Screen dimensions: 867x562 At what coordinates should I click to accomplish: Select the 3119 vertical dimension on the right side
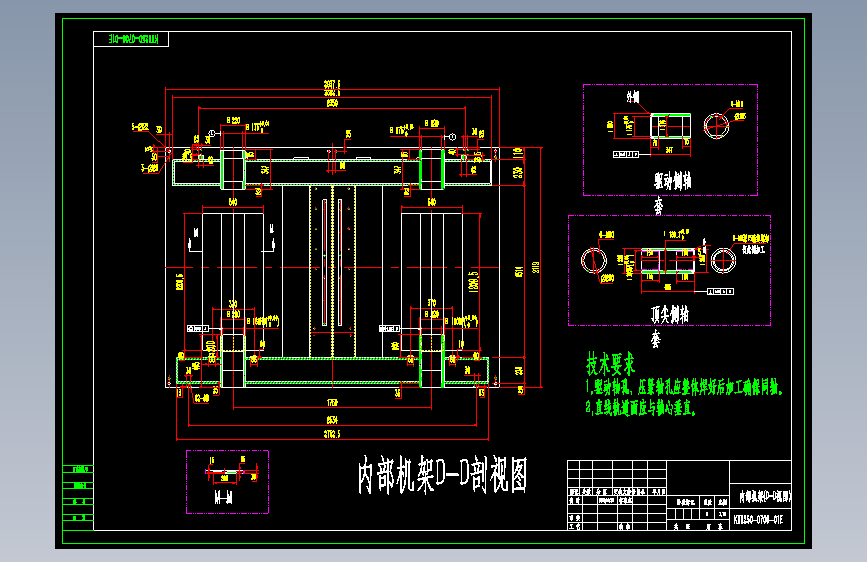(x=535, y=268)
